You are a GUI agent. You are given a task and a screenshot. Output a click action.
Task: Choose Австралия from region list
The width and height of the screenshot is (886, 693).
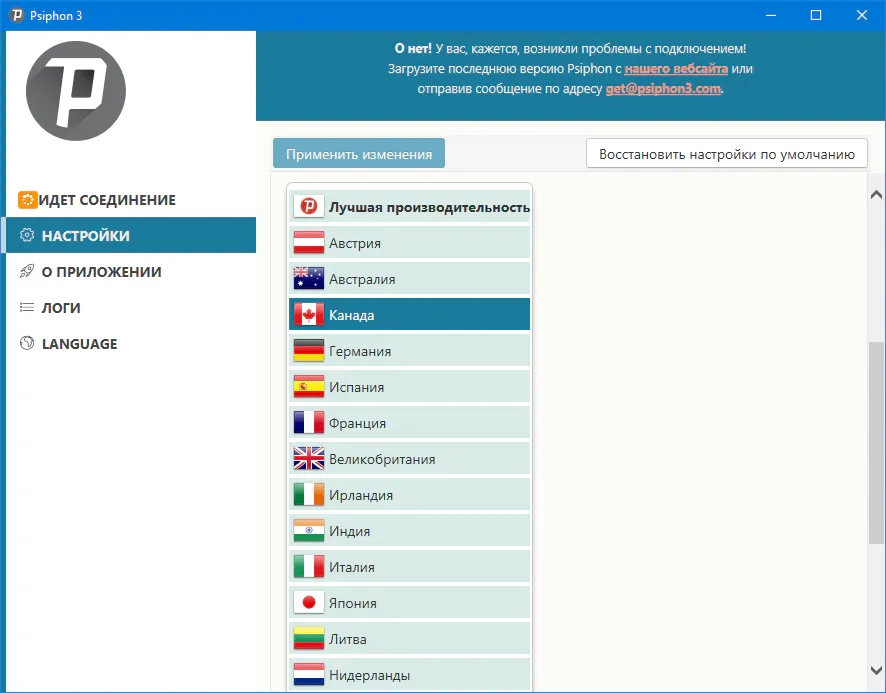tap(410, 279)
